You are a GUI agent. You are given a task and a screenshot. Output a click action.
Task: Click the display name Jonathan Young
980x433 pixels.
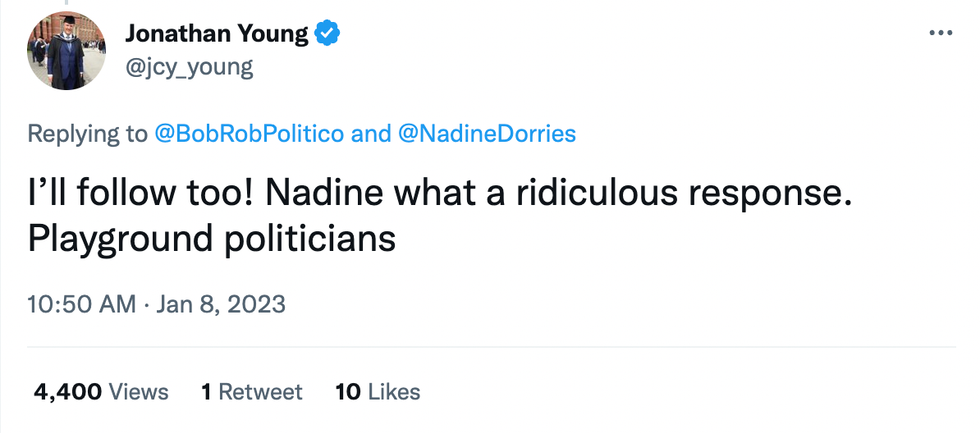tap(216, 34)
